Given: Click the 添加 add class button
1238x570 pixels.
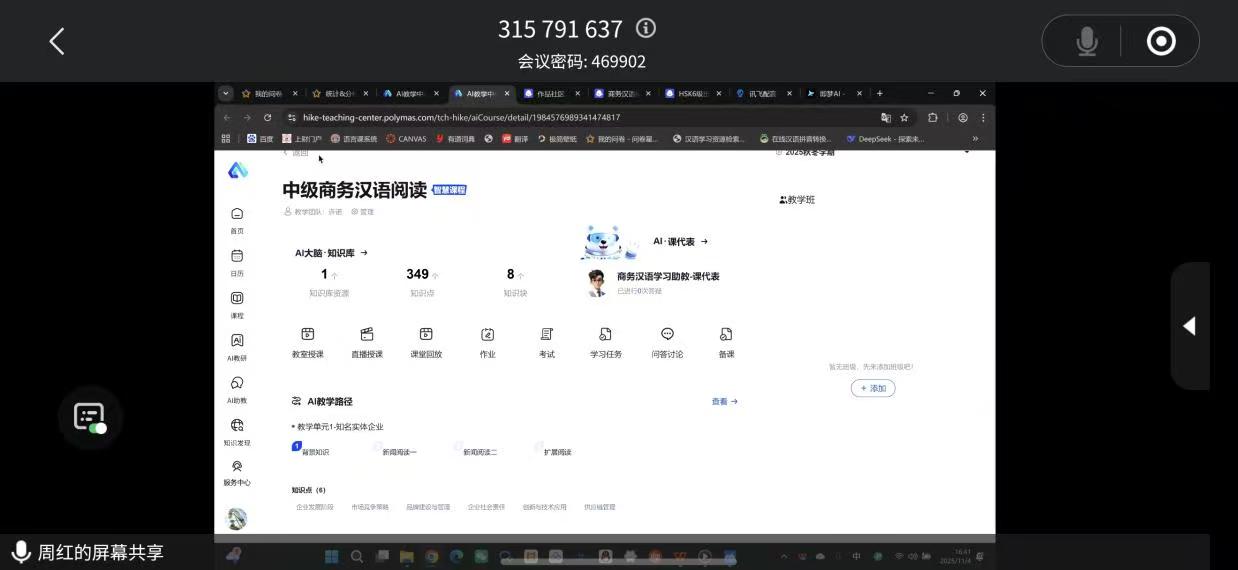Looking at the screenshot, I should [x=872, y=388].
